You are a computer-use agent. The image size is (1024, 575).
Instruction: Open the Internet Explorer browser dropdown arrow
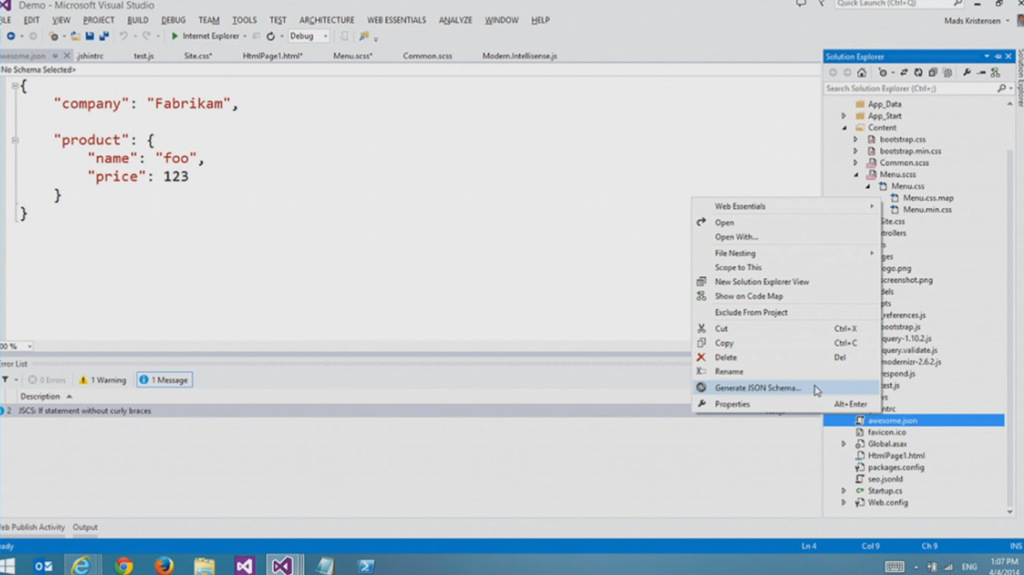click(245, 36)
